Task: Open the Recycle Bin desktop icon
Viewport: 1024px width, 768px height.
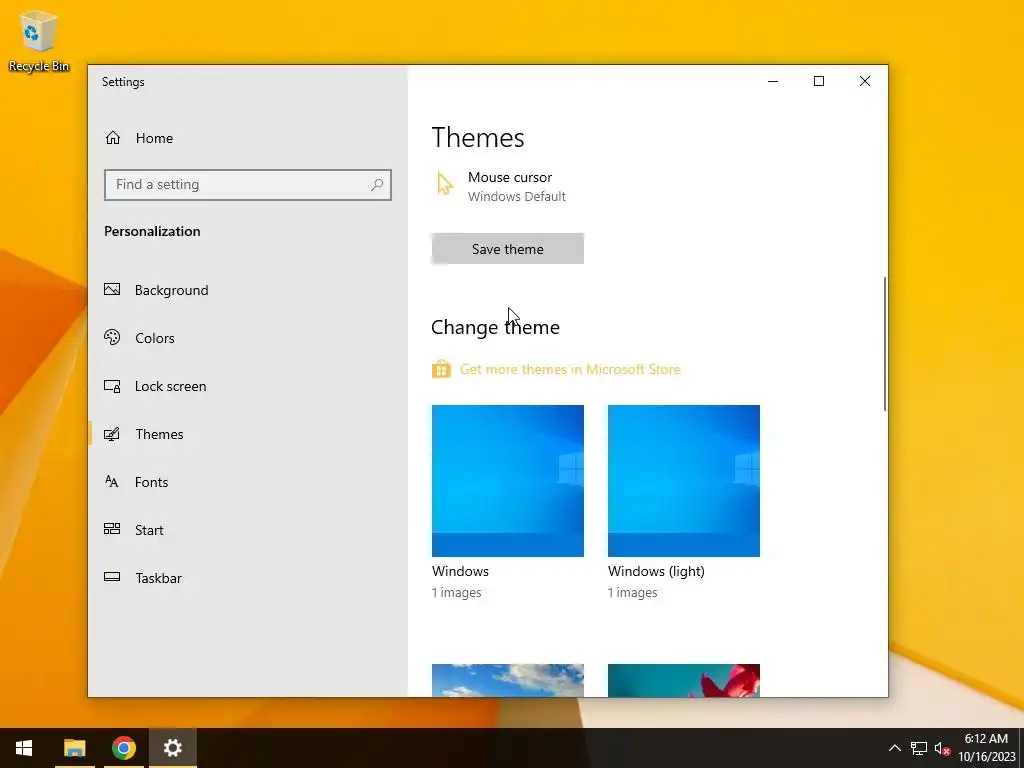Action: [39, 41]
